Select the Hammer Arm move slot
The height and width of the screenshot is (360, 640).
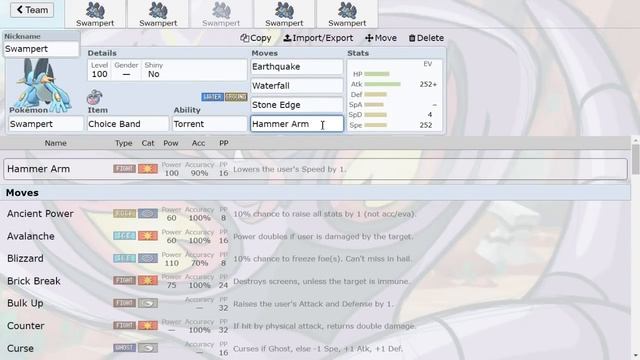click(x=297, y=124)
